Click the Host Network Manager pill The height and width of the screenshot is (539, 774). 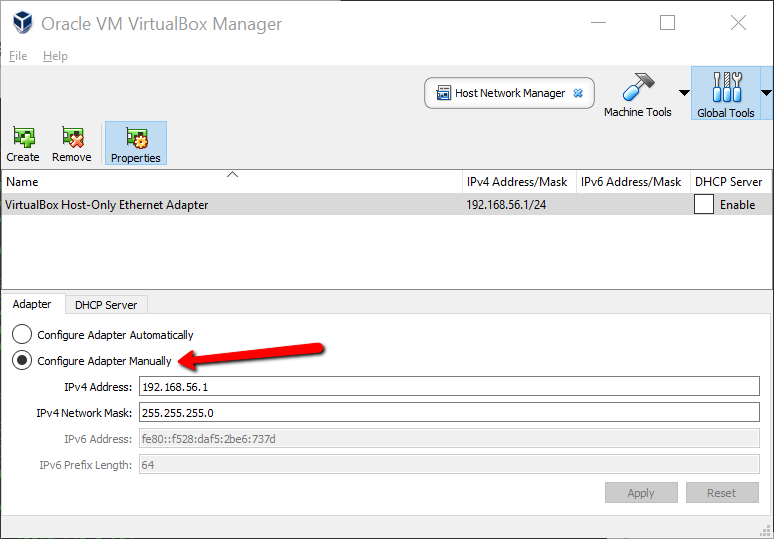click(509, 93)
